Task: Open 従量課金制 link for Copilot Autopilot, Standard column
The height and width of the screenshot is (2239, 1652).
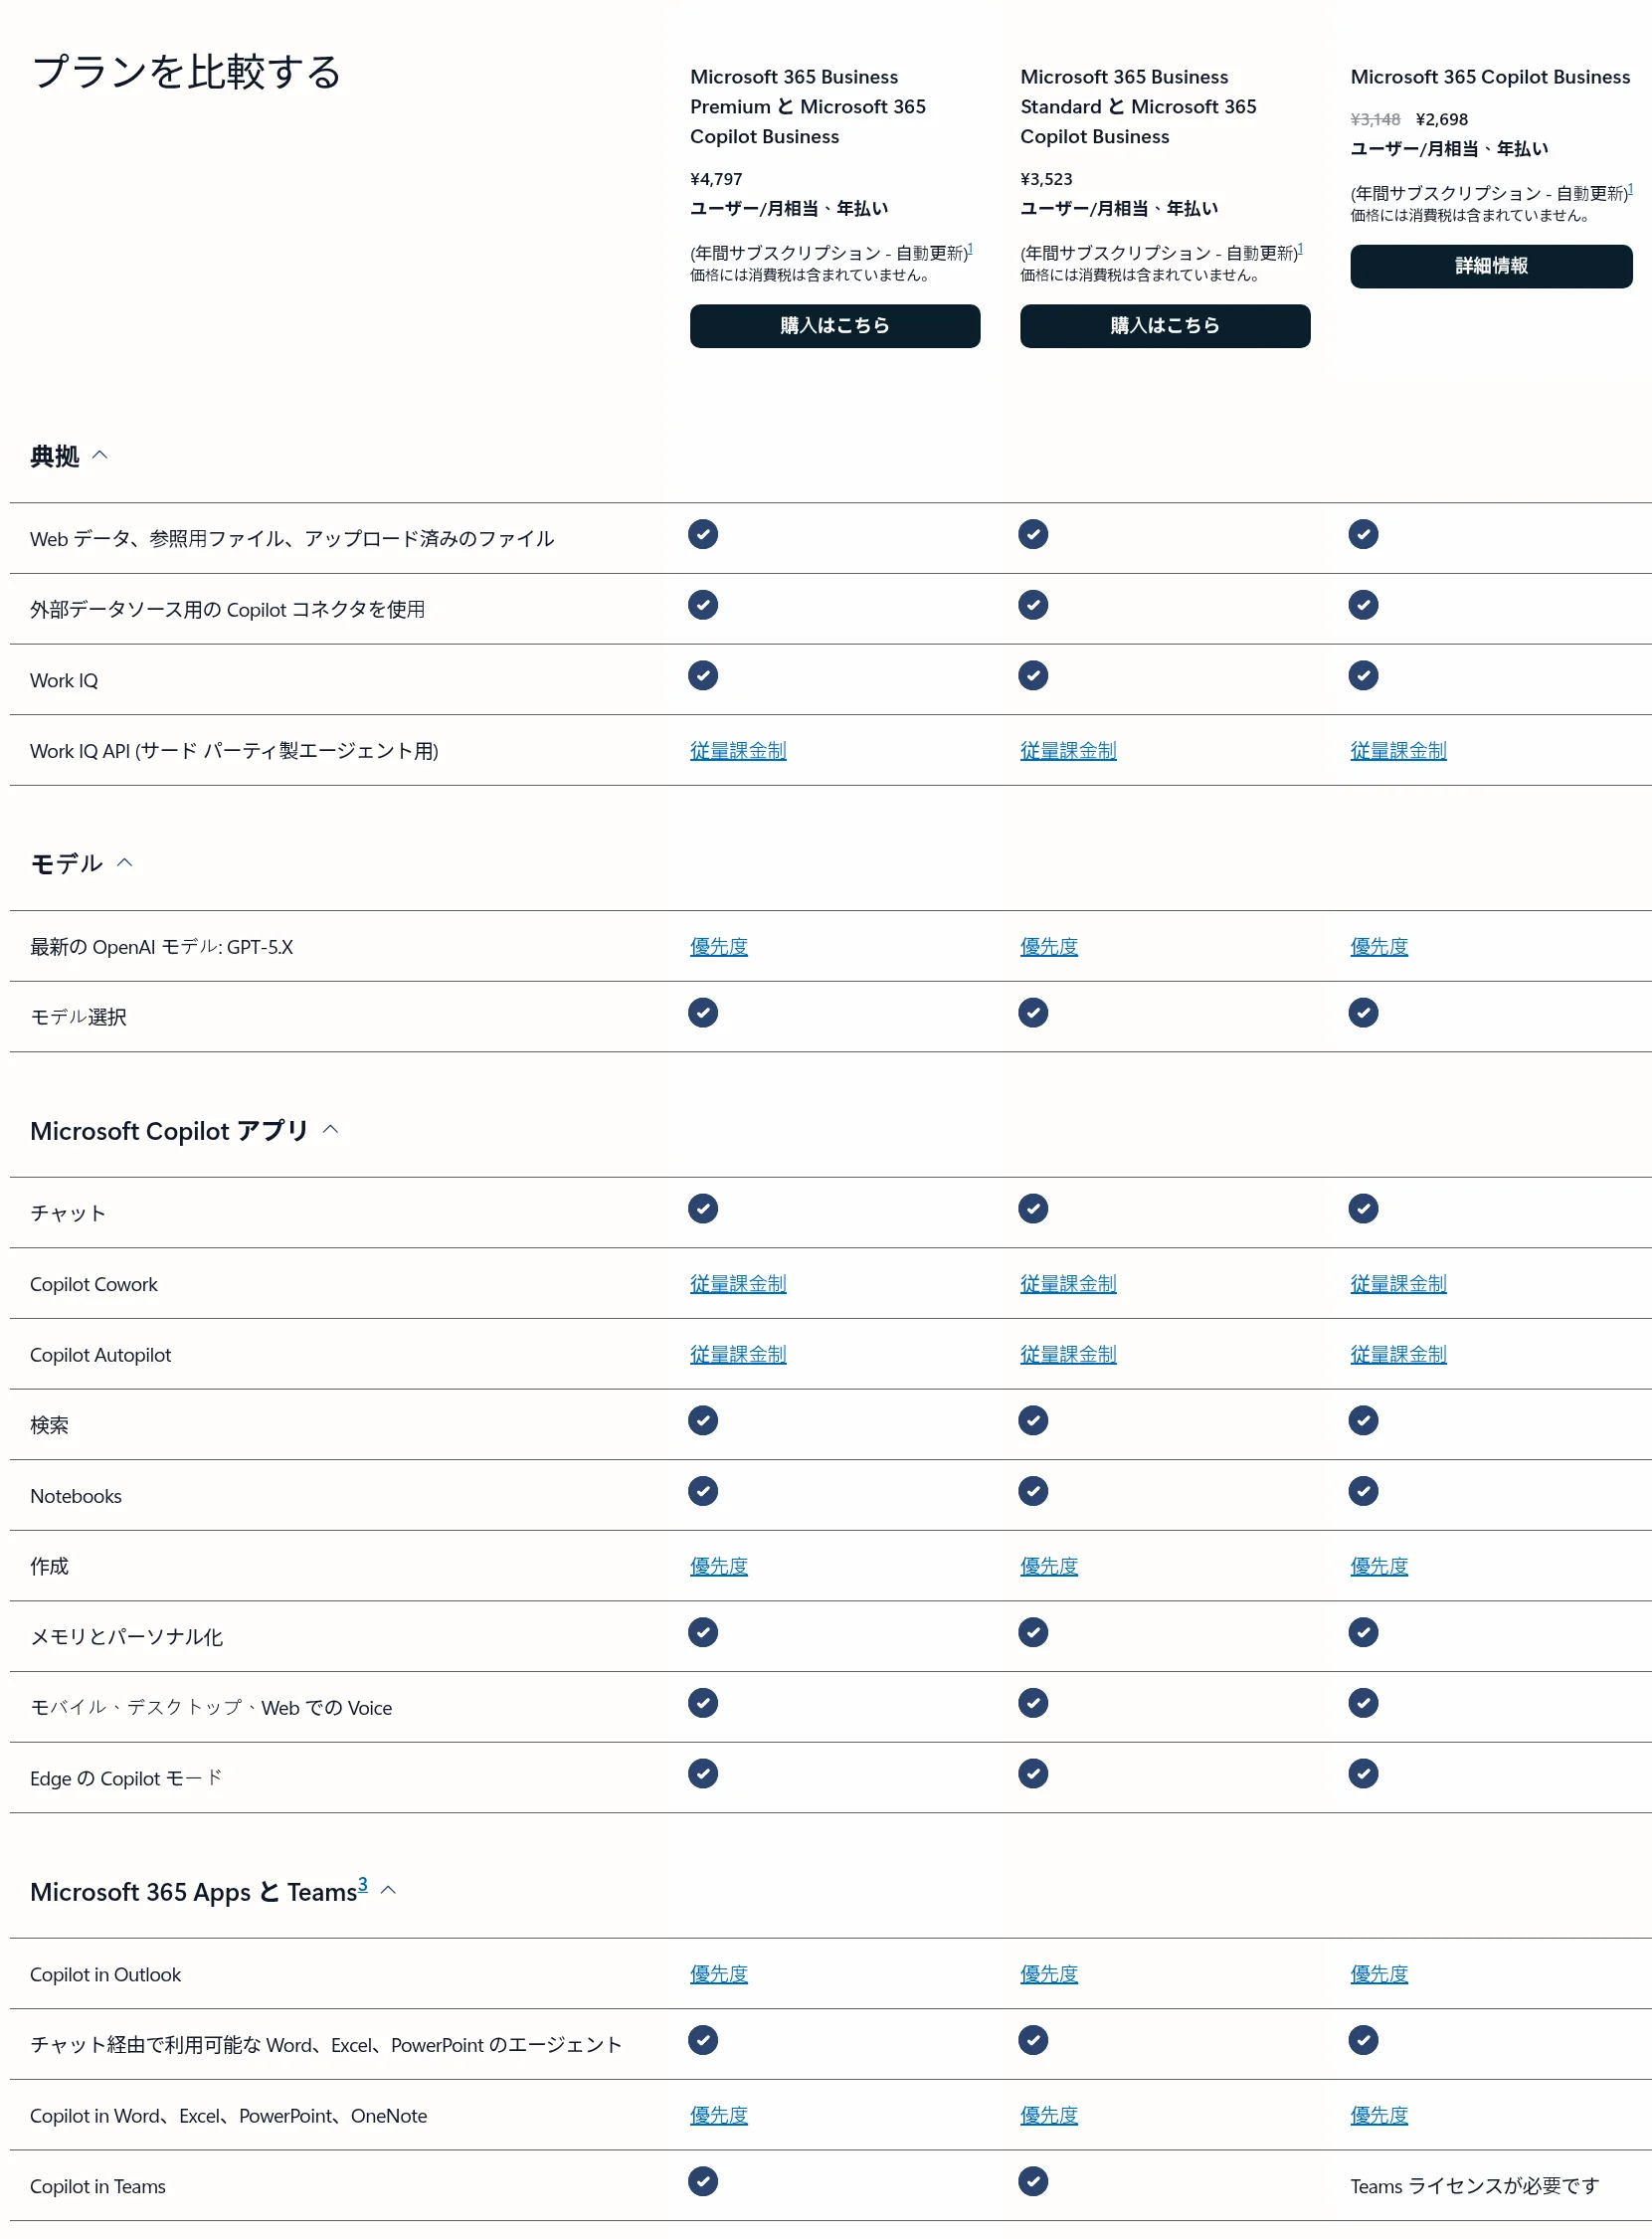Action: coord(1068,1354)
